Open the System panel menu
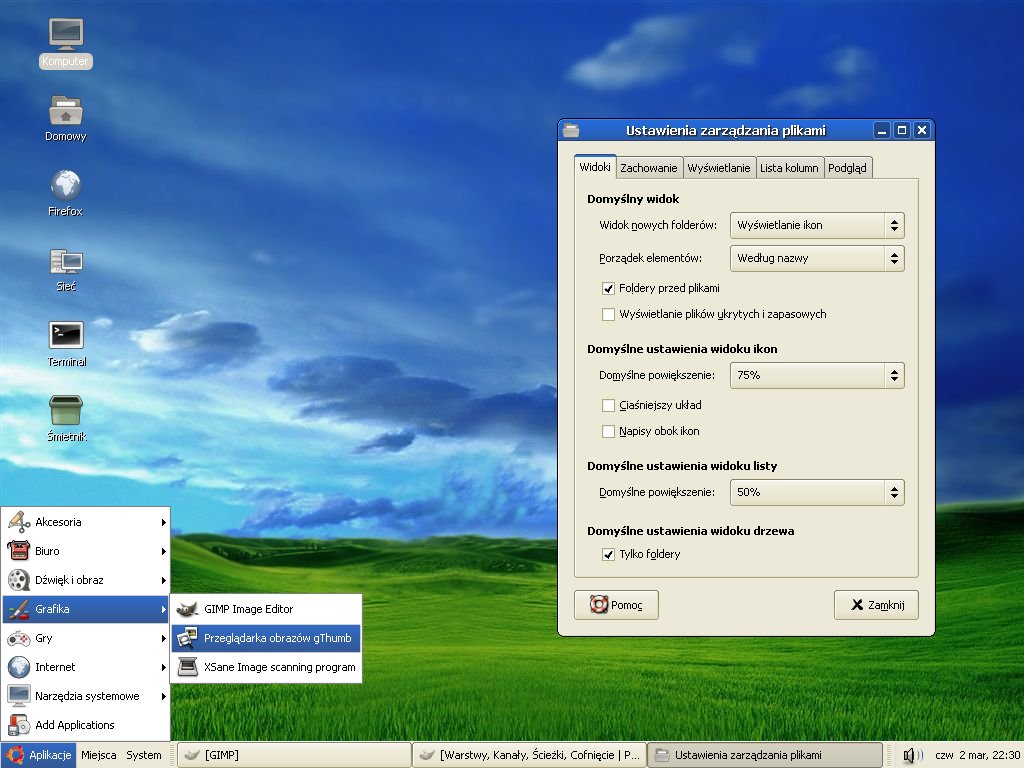 pyautogui.click(x=144, y=755)
